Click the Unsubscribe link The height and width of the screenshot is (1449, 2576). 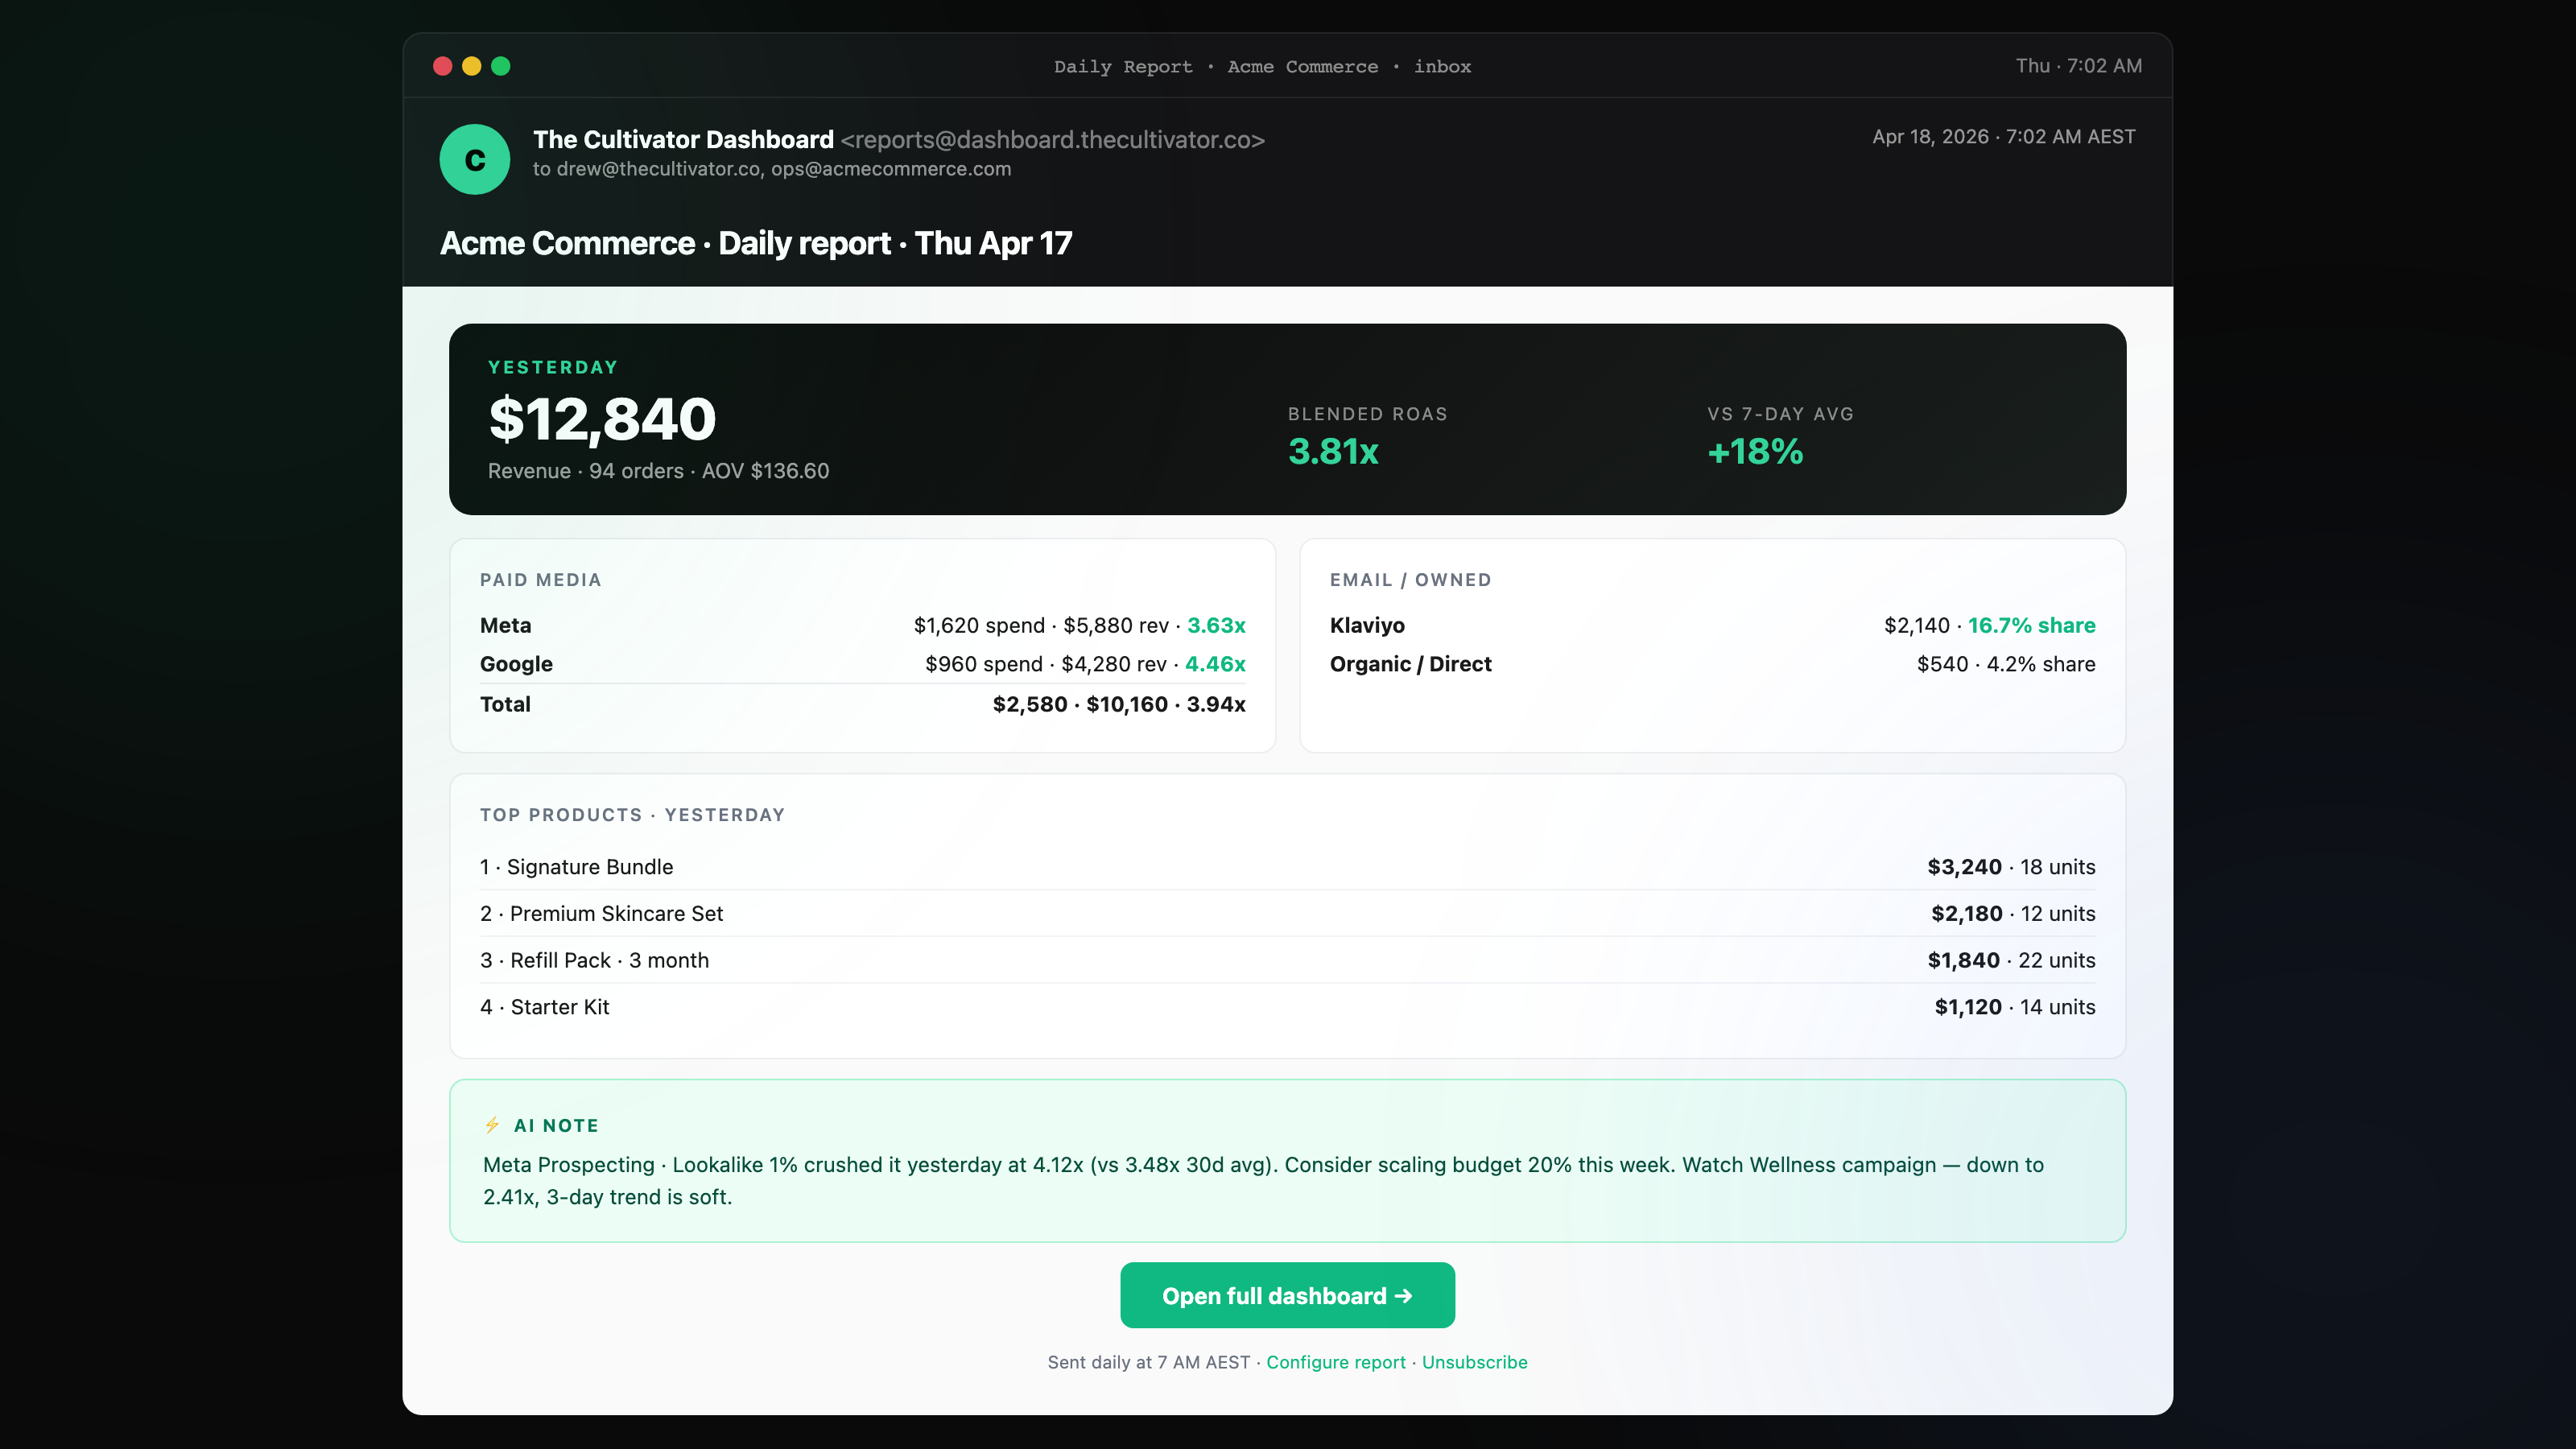1474,1362
